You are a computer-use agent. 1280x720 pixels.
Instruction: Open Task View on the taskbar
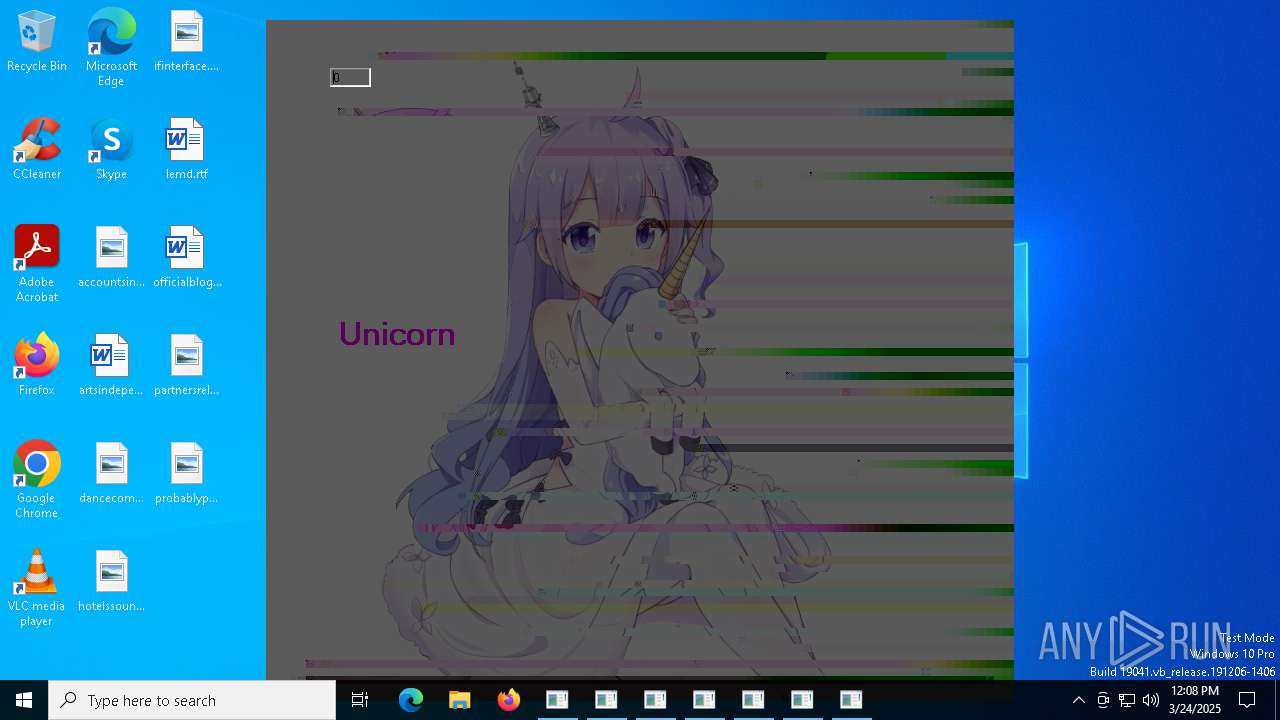[360, 700]
